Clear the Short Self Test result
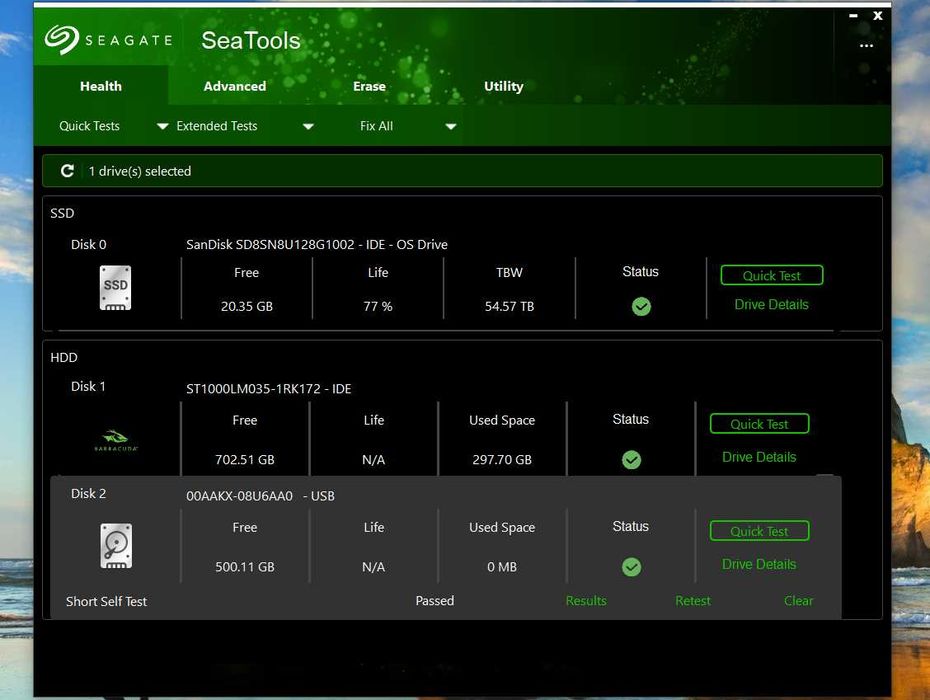 coord(798,601)
